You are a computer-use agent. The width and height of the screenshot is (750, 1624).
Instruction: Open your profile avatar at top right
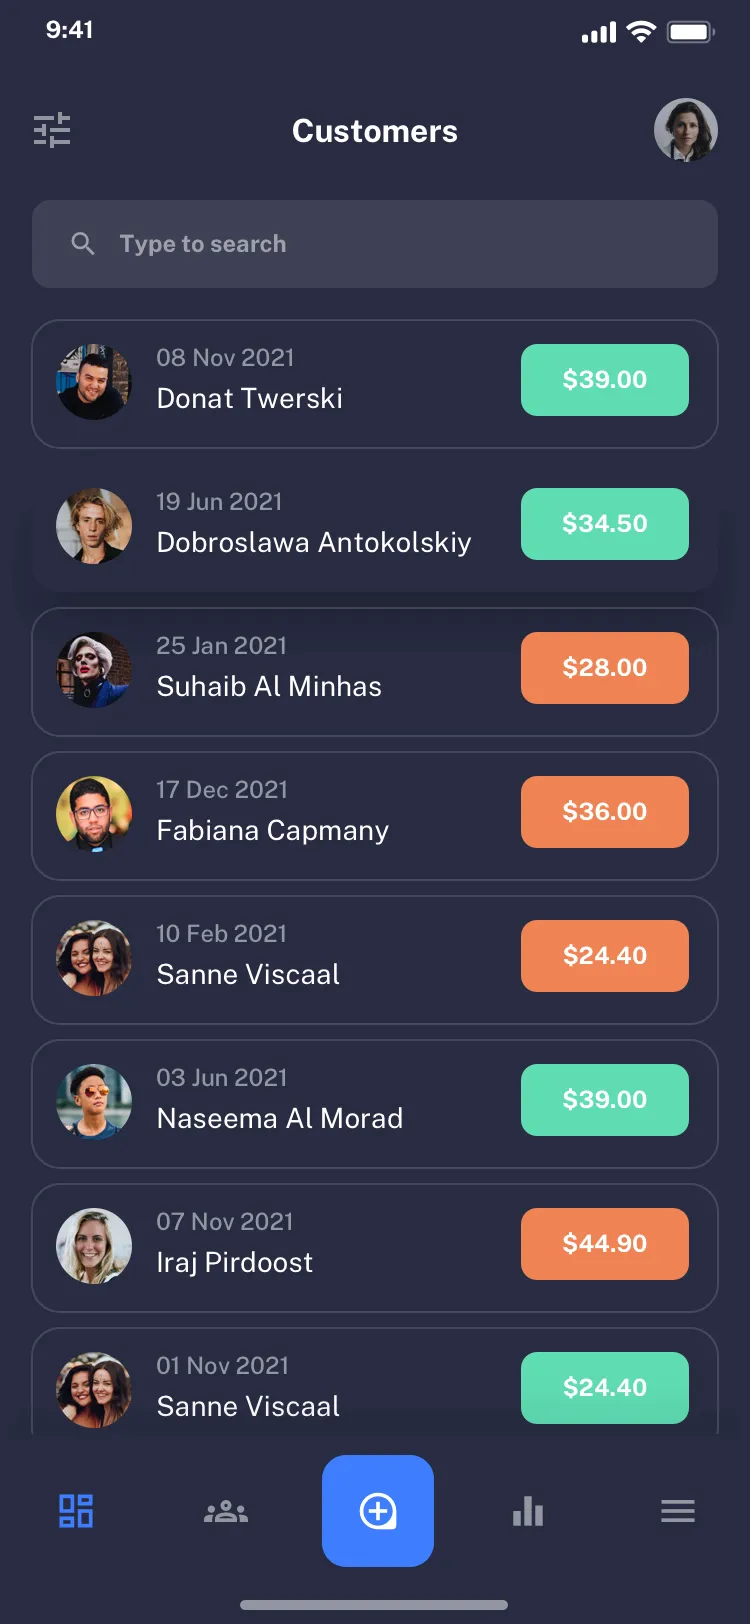(686, 130)
